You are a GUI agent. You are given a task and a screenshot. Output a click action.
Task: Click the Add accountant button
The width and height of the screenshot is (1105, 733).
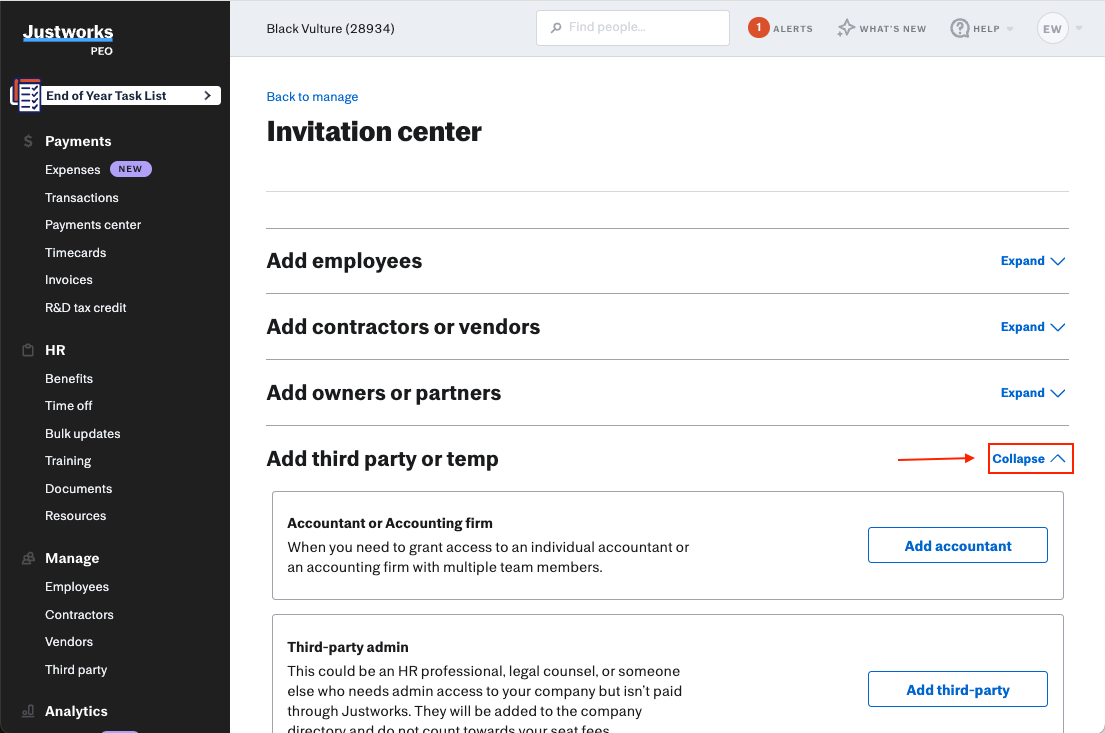click(x=957, y=544)
